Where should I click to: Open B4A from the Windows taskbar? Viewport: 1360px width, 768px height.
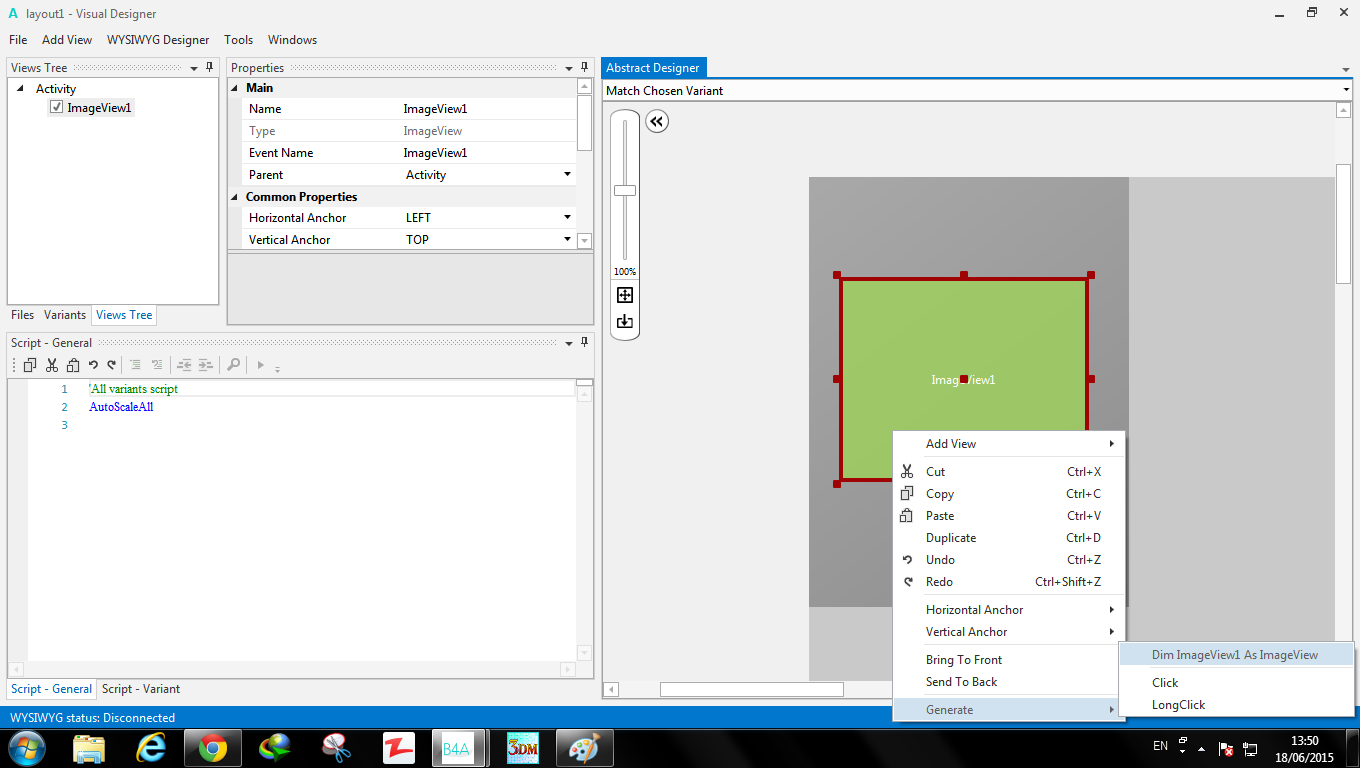[x=457, y=747]
